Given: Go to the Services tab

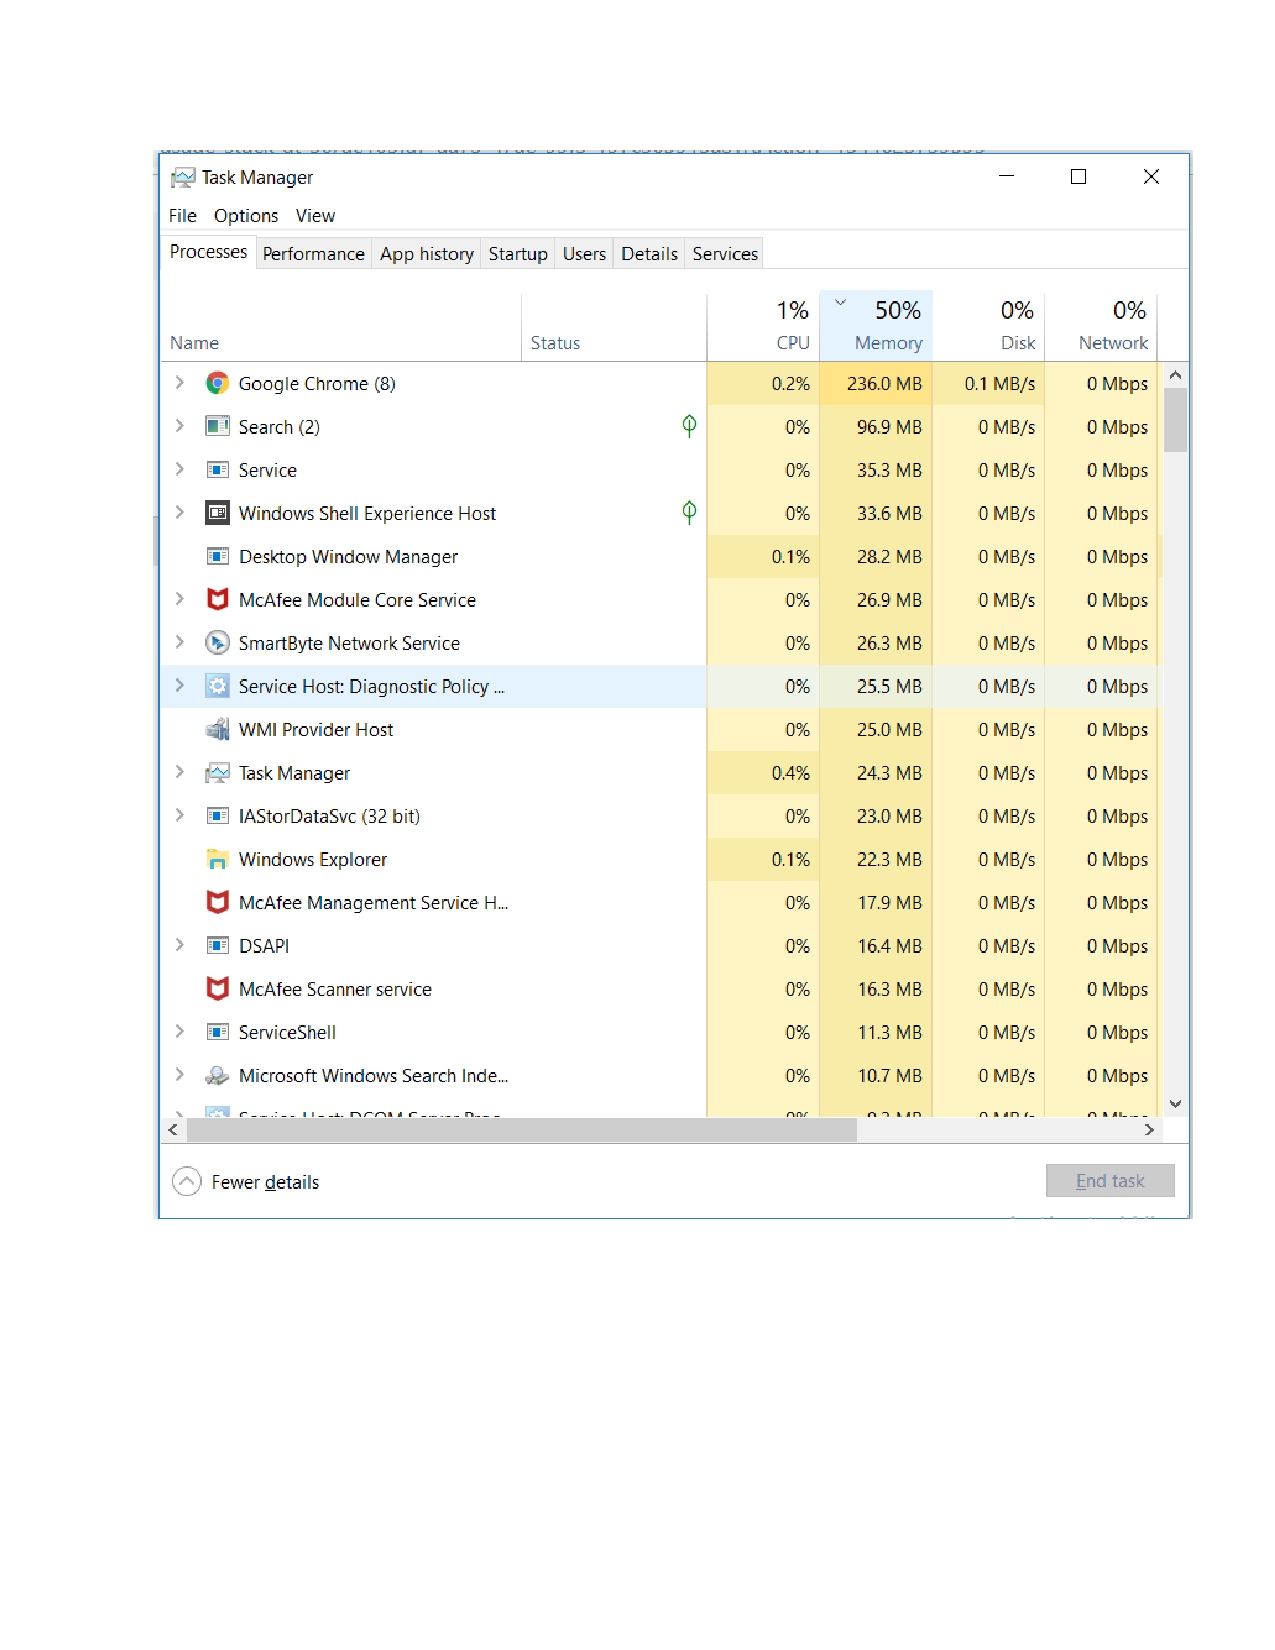Looking at the screenshot, I should [x=725, y=254].
